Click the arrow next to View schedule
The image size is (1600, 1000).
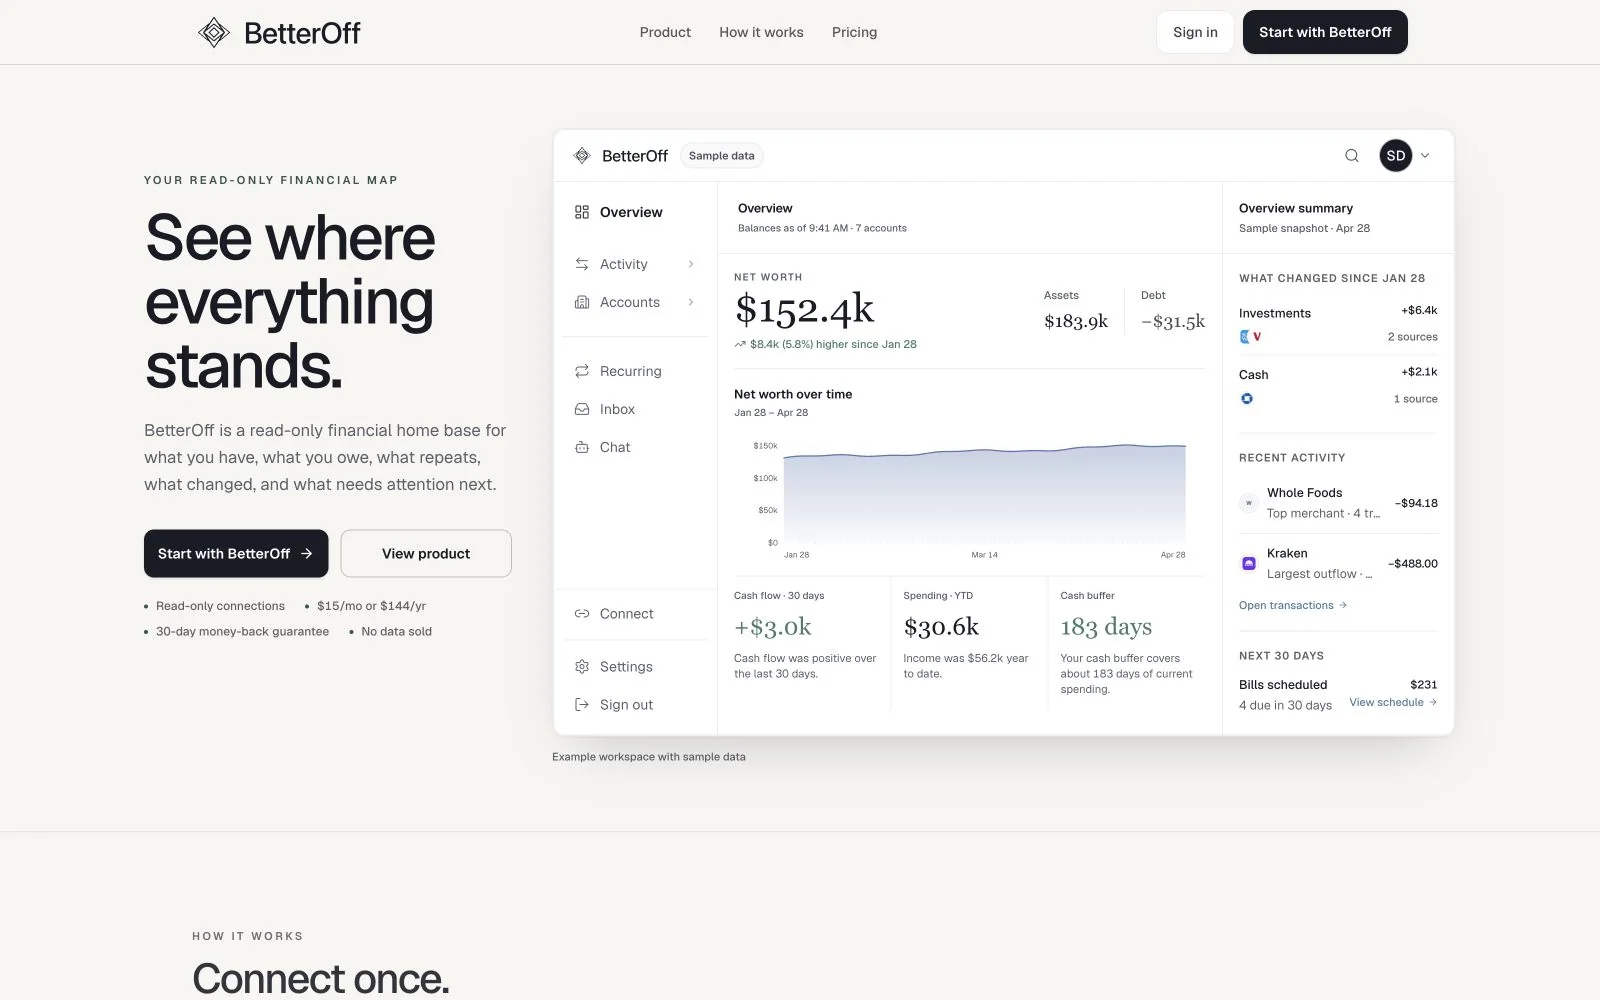click(x=1433, y=702)
